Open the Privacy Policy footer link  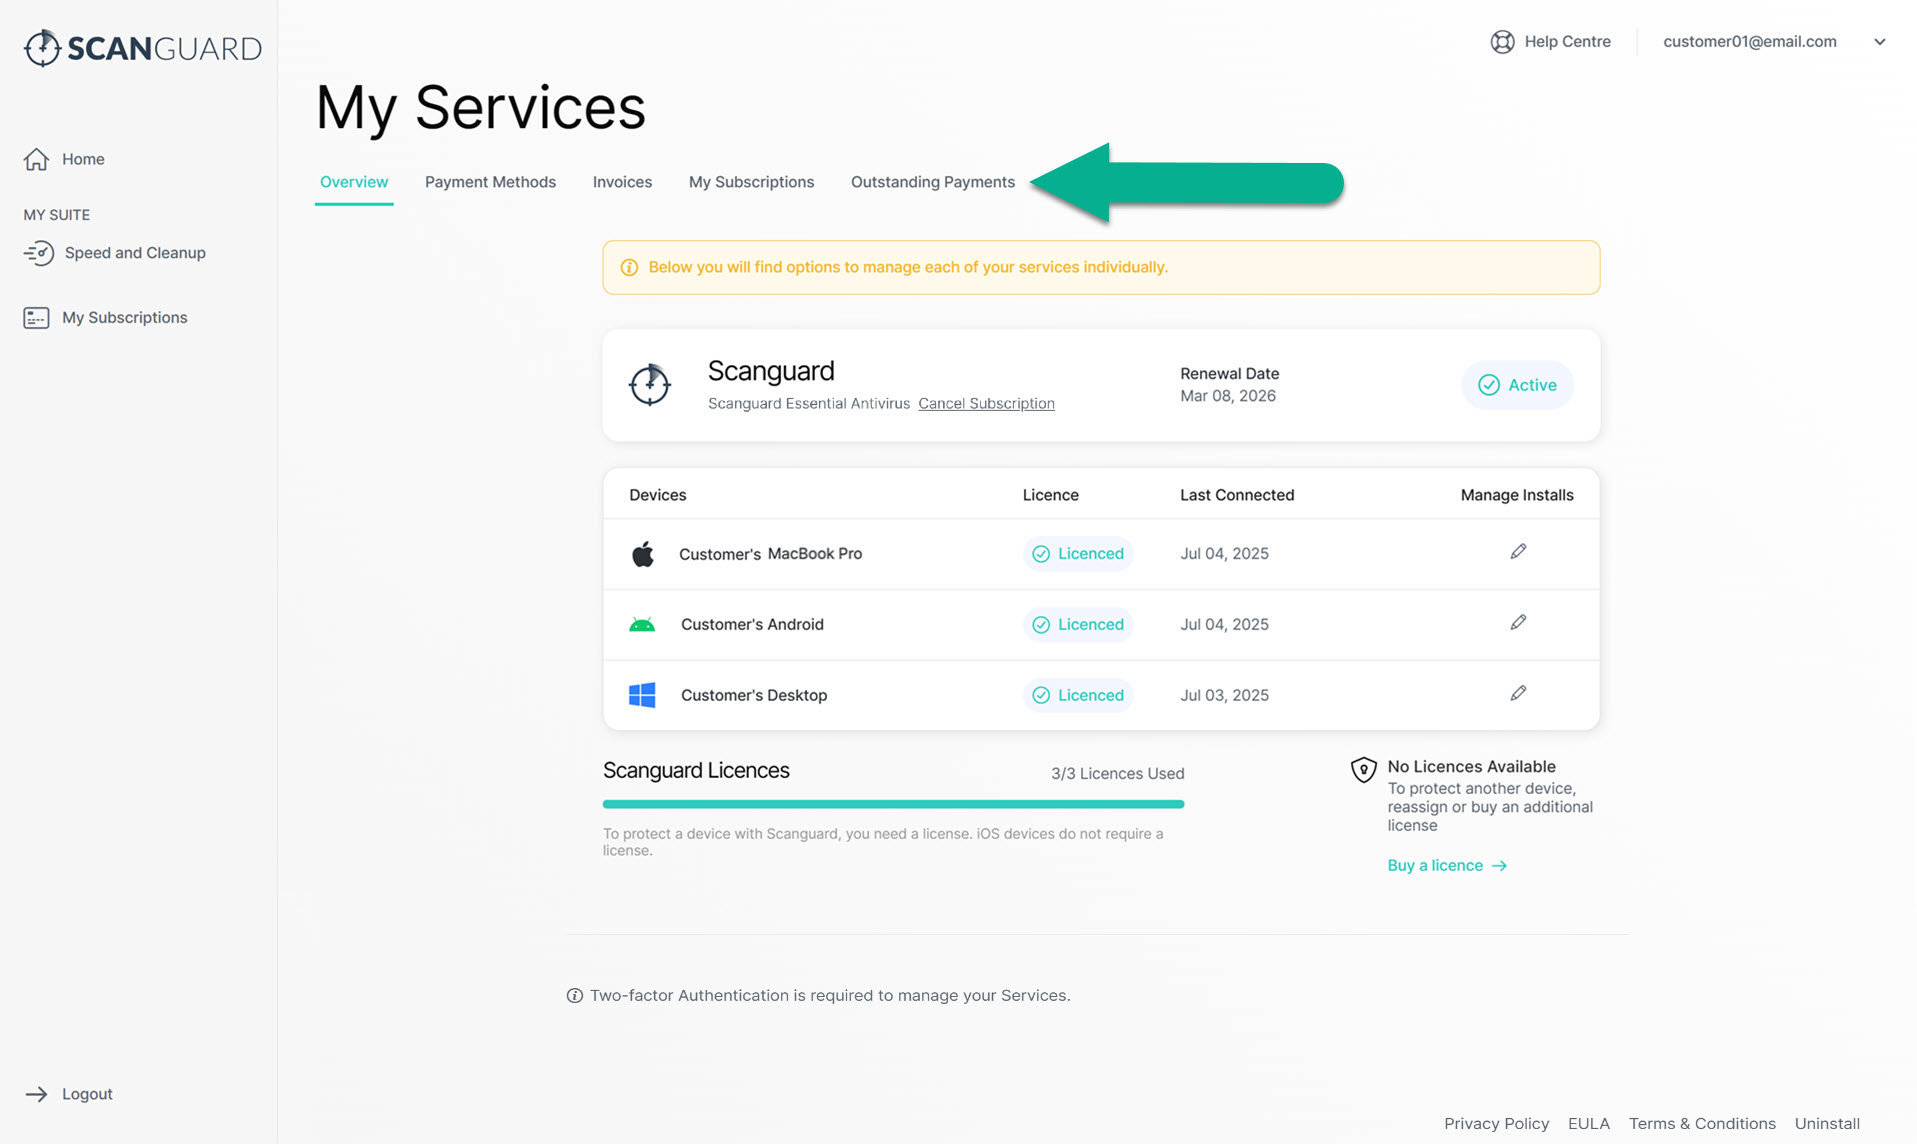coord(1496,1124)
